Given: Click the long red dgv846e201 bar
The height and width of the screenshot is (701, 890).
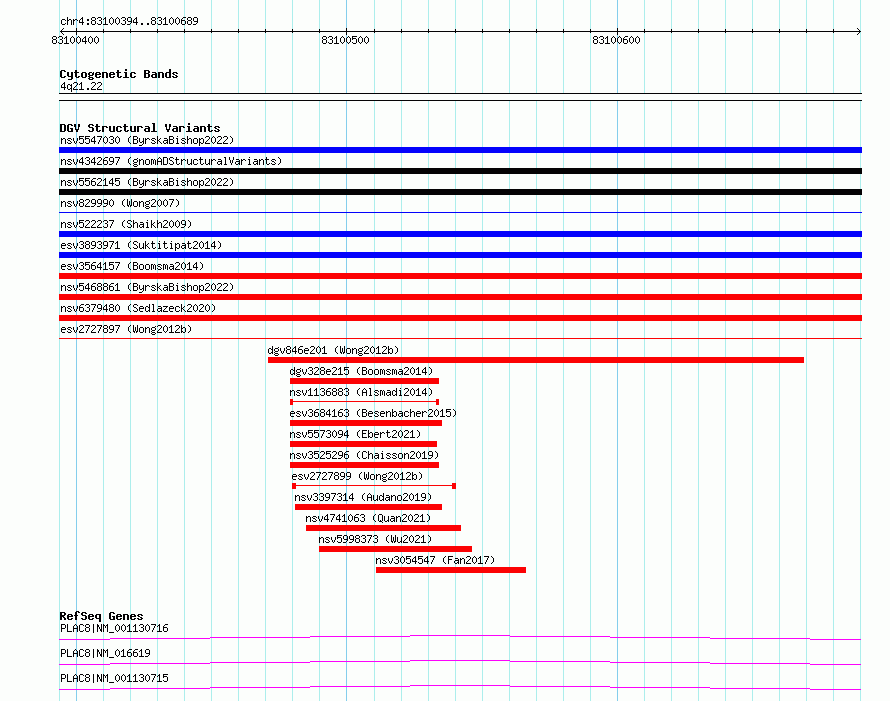Looking at the screenshot, I should pos(536,360).
